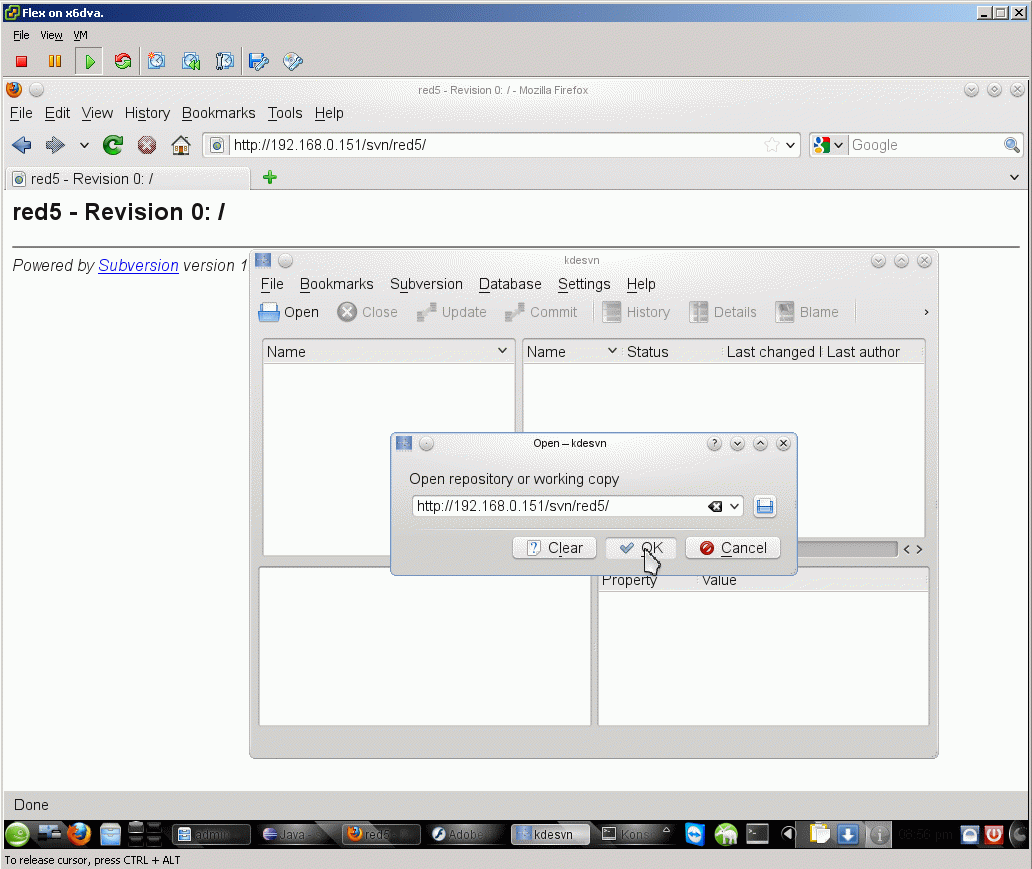
Task: Click left pane Name column sort arrow
Action: (x=502, y=351)
